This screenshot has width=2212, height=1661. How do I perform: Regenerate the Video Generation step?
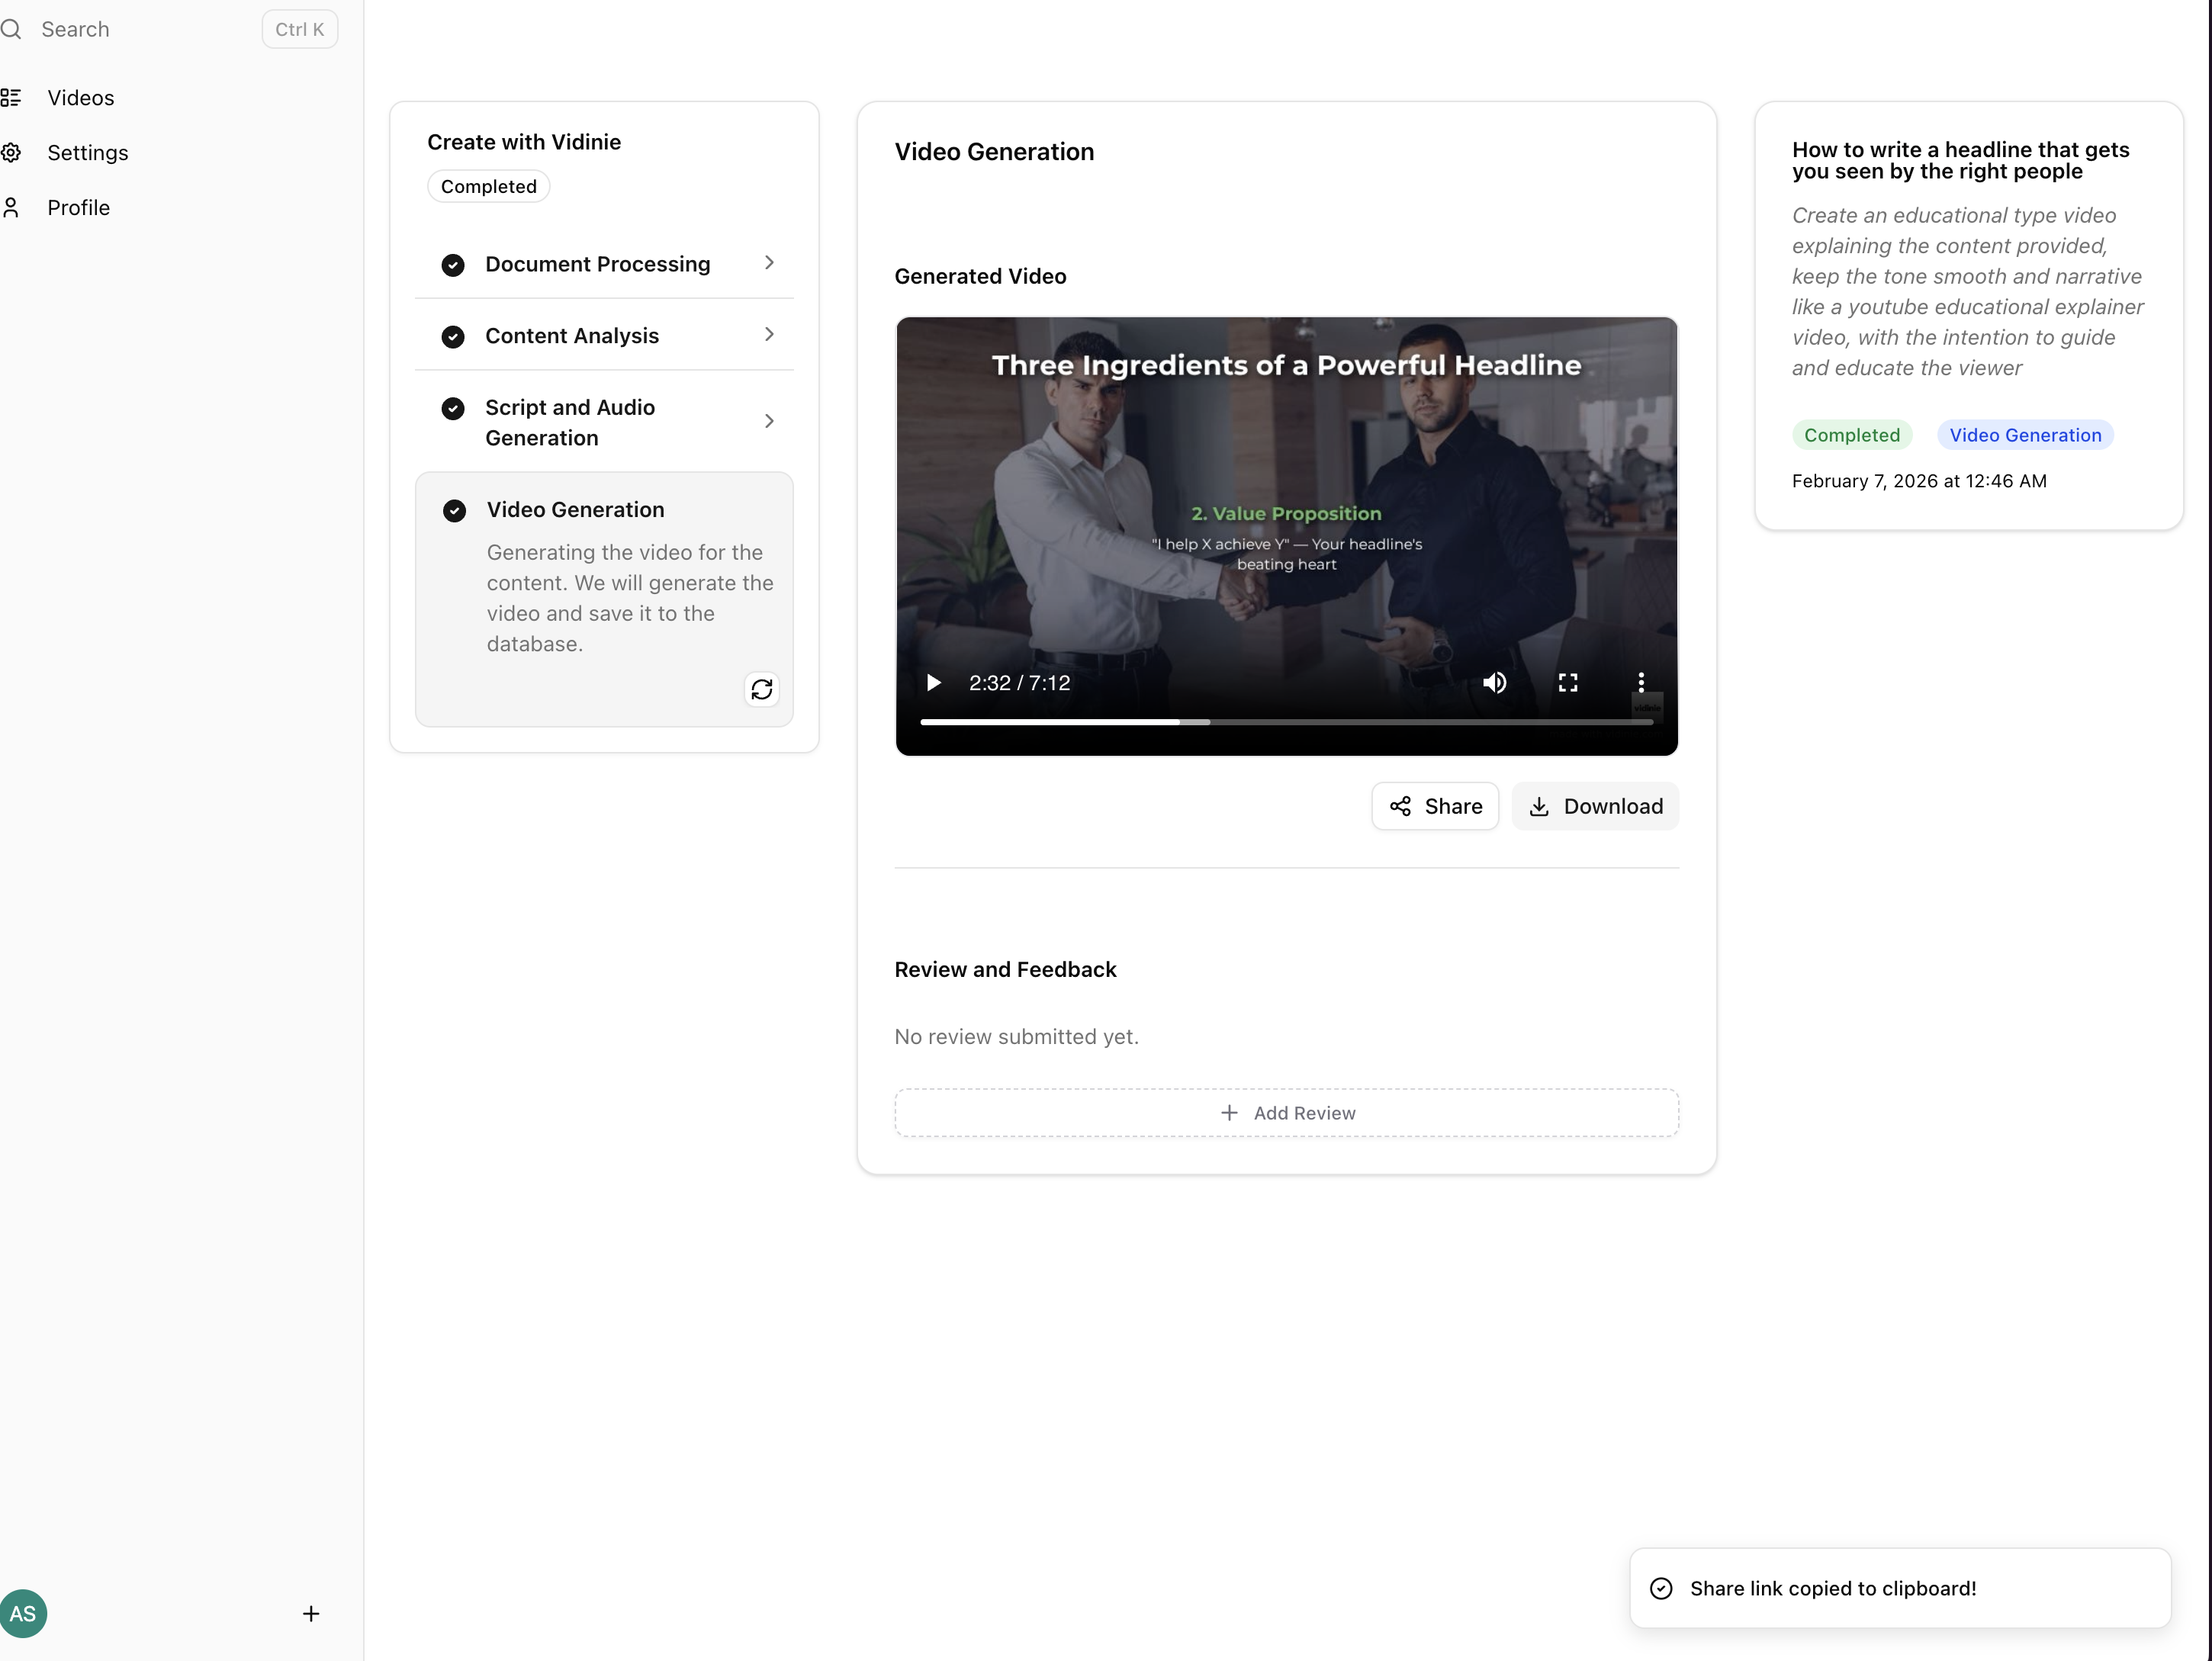click(762, 690)
